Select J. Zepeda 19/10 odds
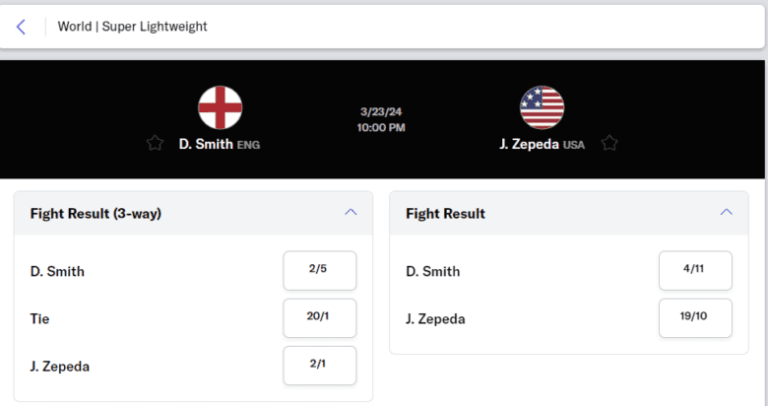The image size is (768, 406). click(696, 318)
